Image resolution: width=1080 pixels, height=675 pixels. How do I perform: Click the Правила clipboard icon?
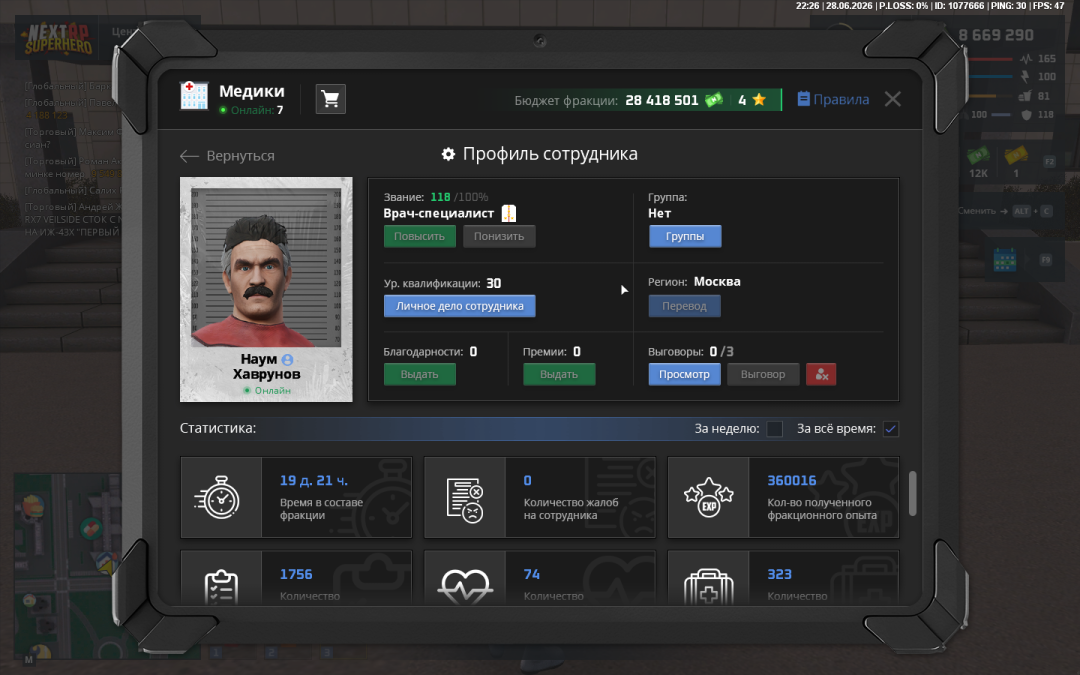pos(803,99)
